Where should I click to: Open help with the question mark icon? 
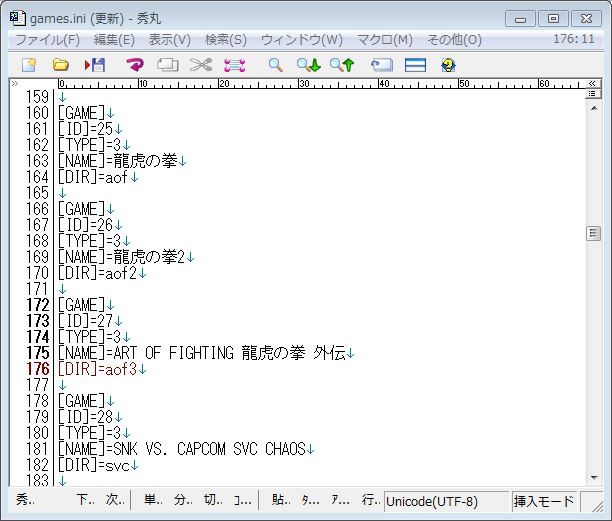pyautogui.click(x=448, y=65)
